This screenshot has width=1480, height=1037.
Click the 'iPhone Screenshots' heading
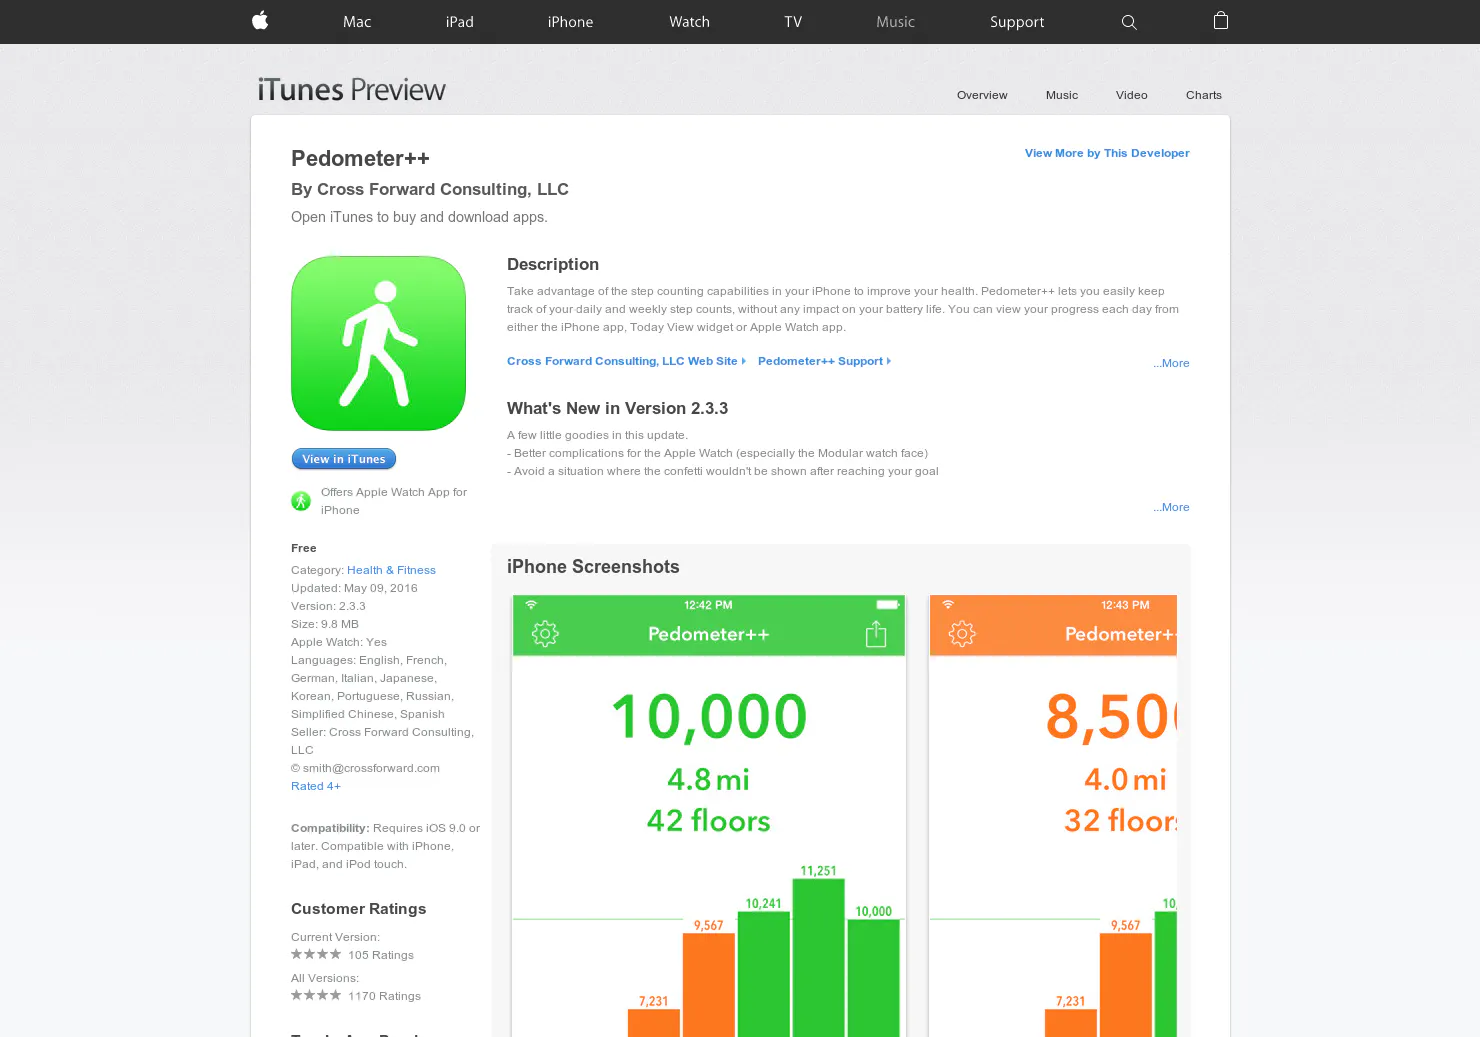click(x=593, y=566)
